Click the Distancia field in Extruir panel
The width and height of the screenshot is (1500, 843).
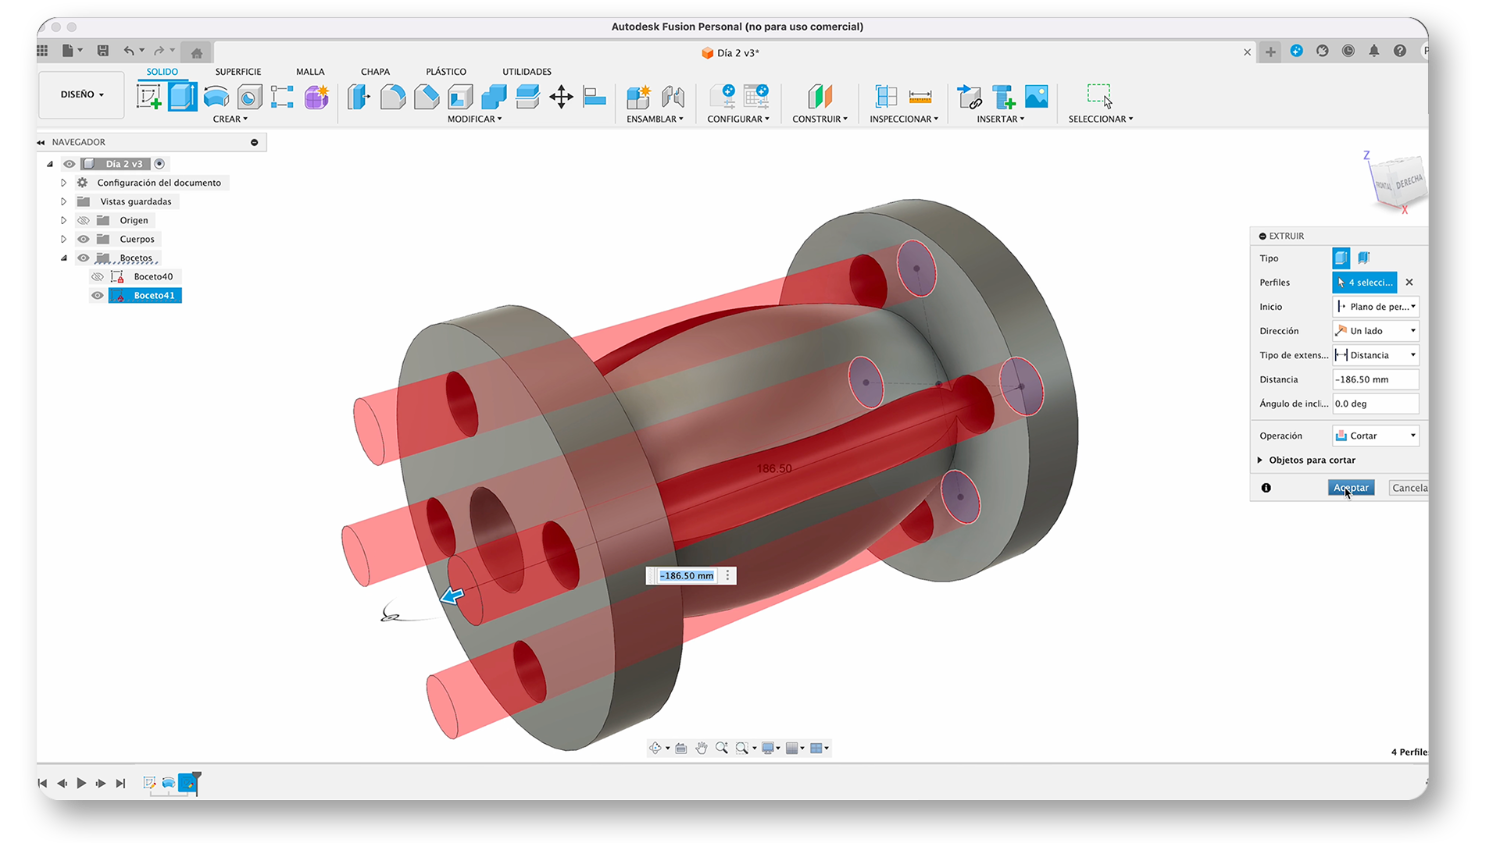point(1376,380)
